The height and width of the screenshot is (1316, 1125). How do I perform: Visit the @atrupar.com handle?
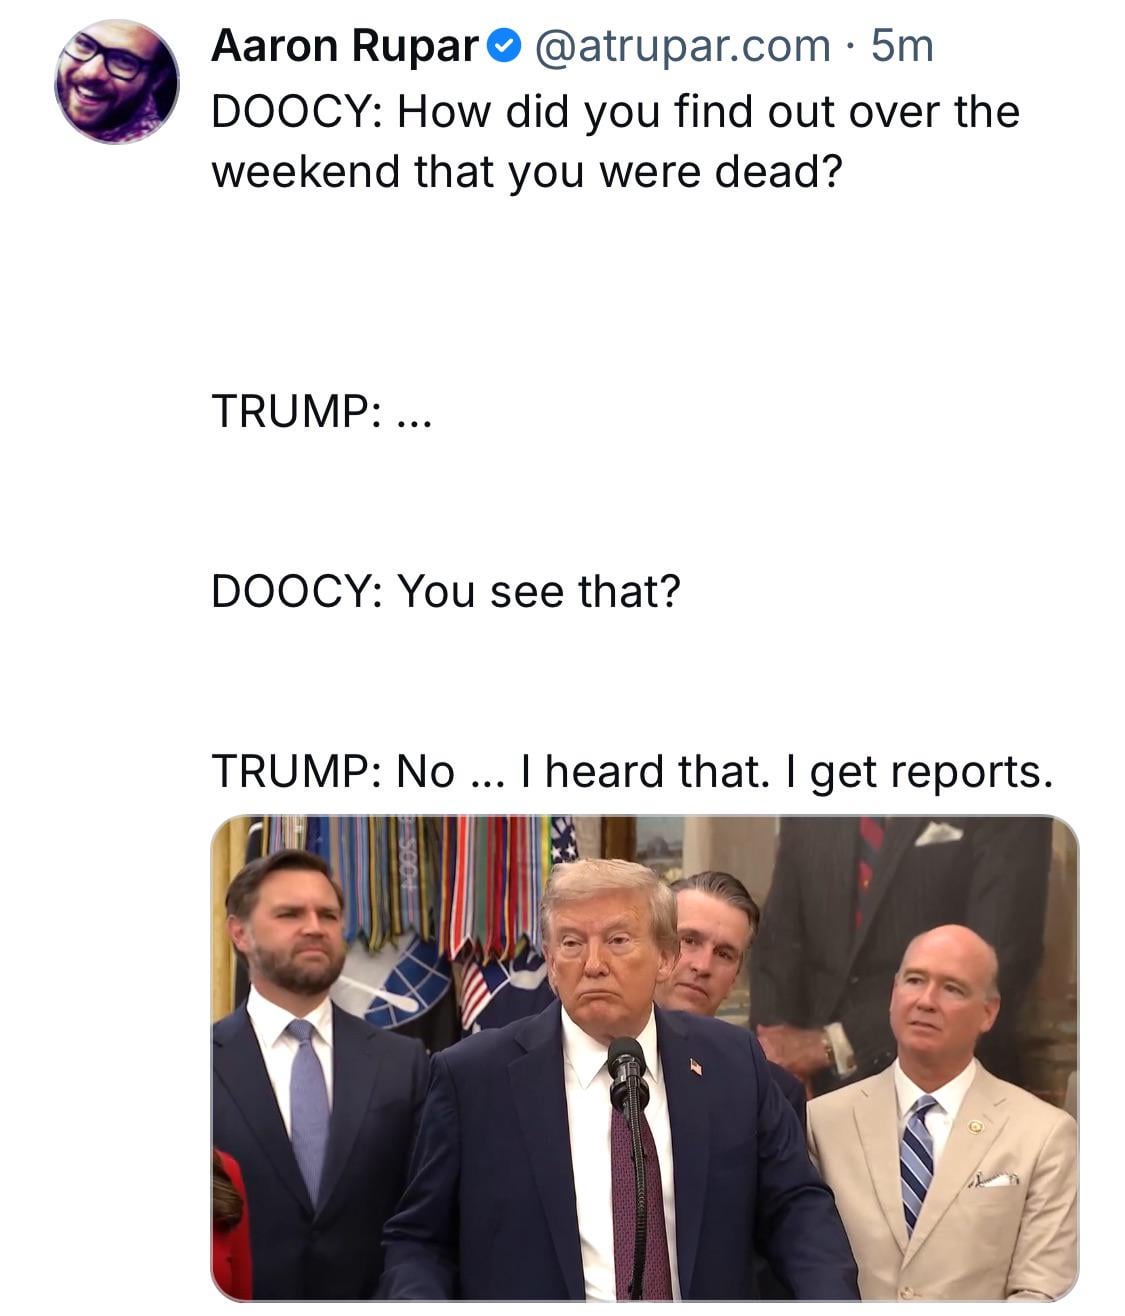click(x=683, y=46)
